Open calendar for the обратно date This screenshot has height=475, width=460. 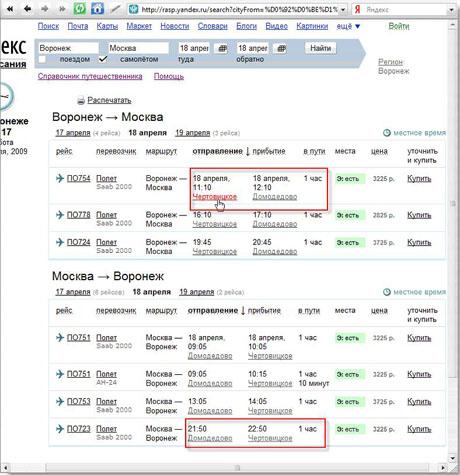[281, 49]
